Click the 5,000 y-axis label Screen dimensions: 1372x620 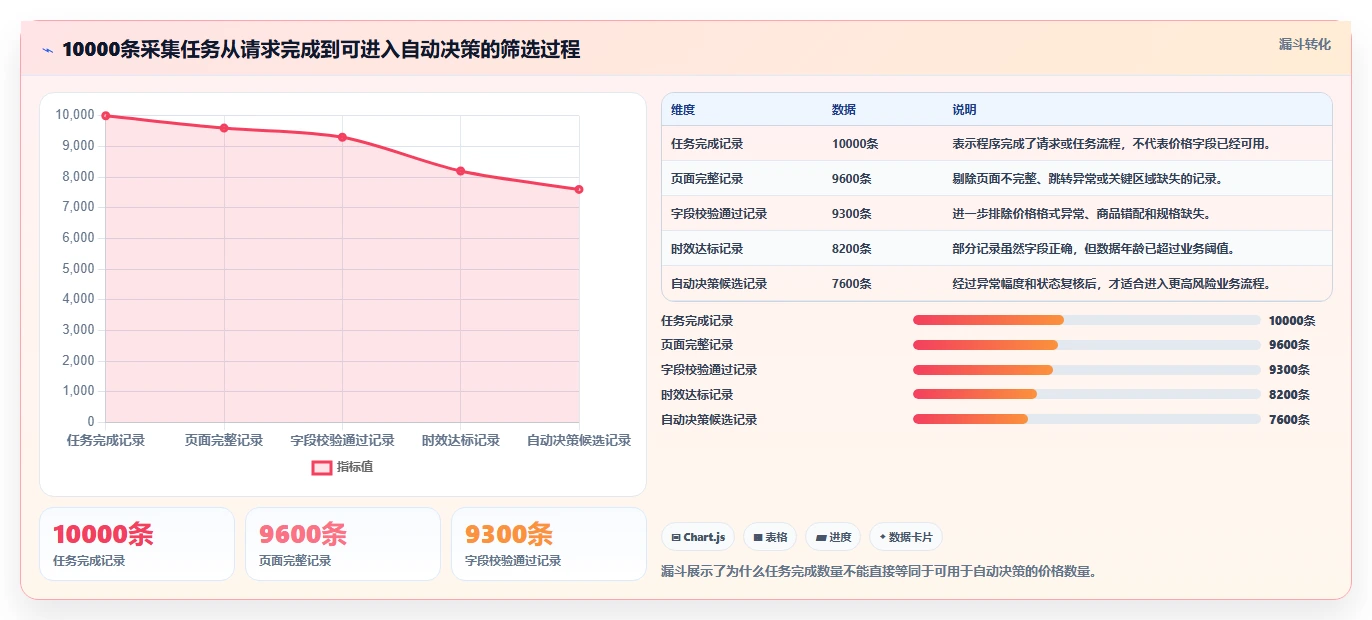coord(78,269)
